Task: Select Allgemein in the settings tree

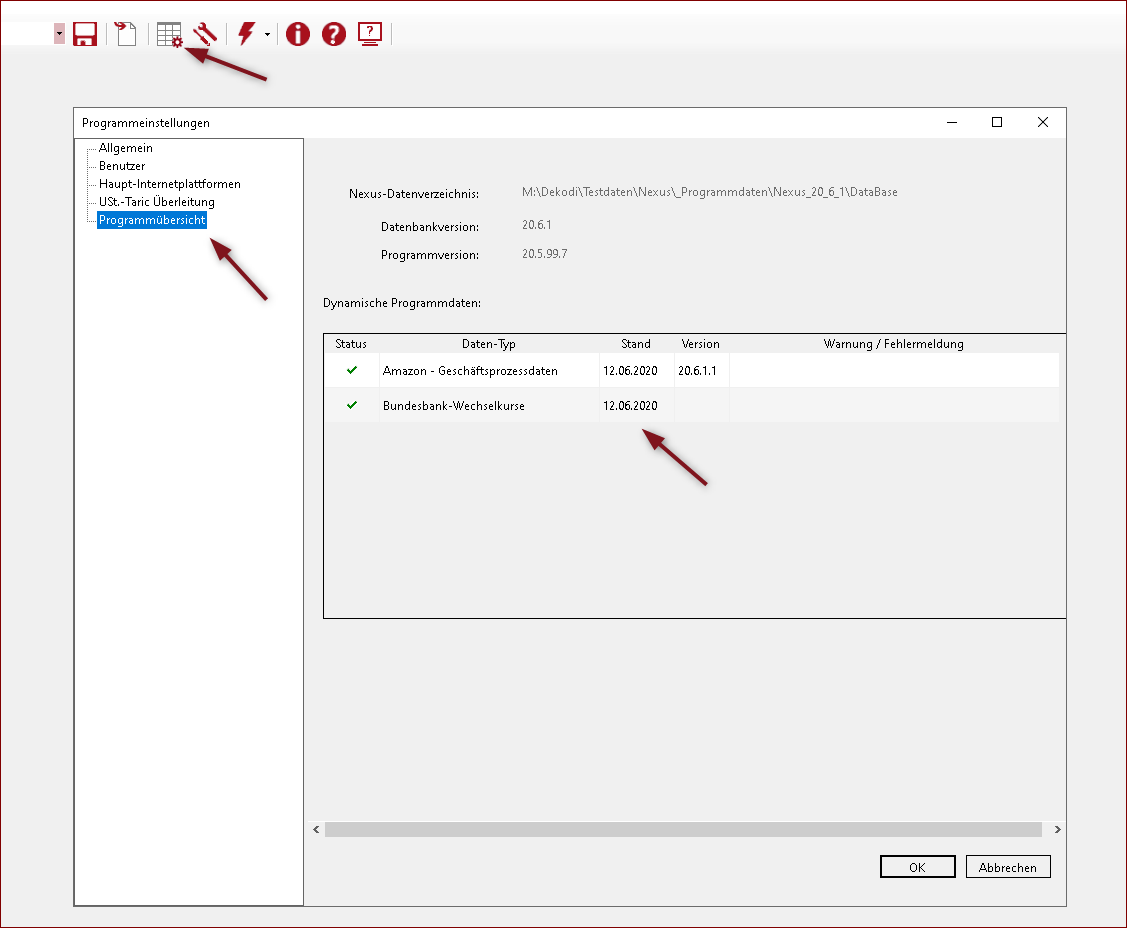Action: [x=125, y=148]
